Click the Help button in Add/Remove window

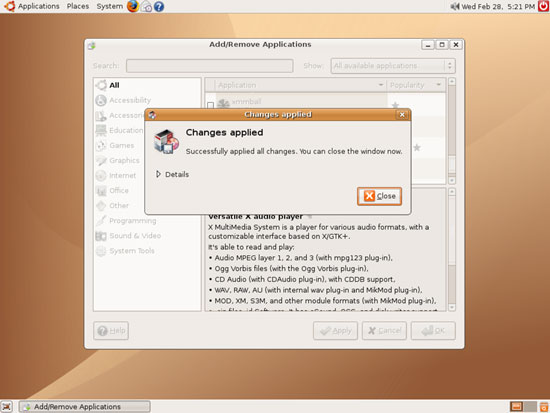(x=111, y=331)
